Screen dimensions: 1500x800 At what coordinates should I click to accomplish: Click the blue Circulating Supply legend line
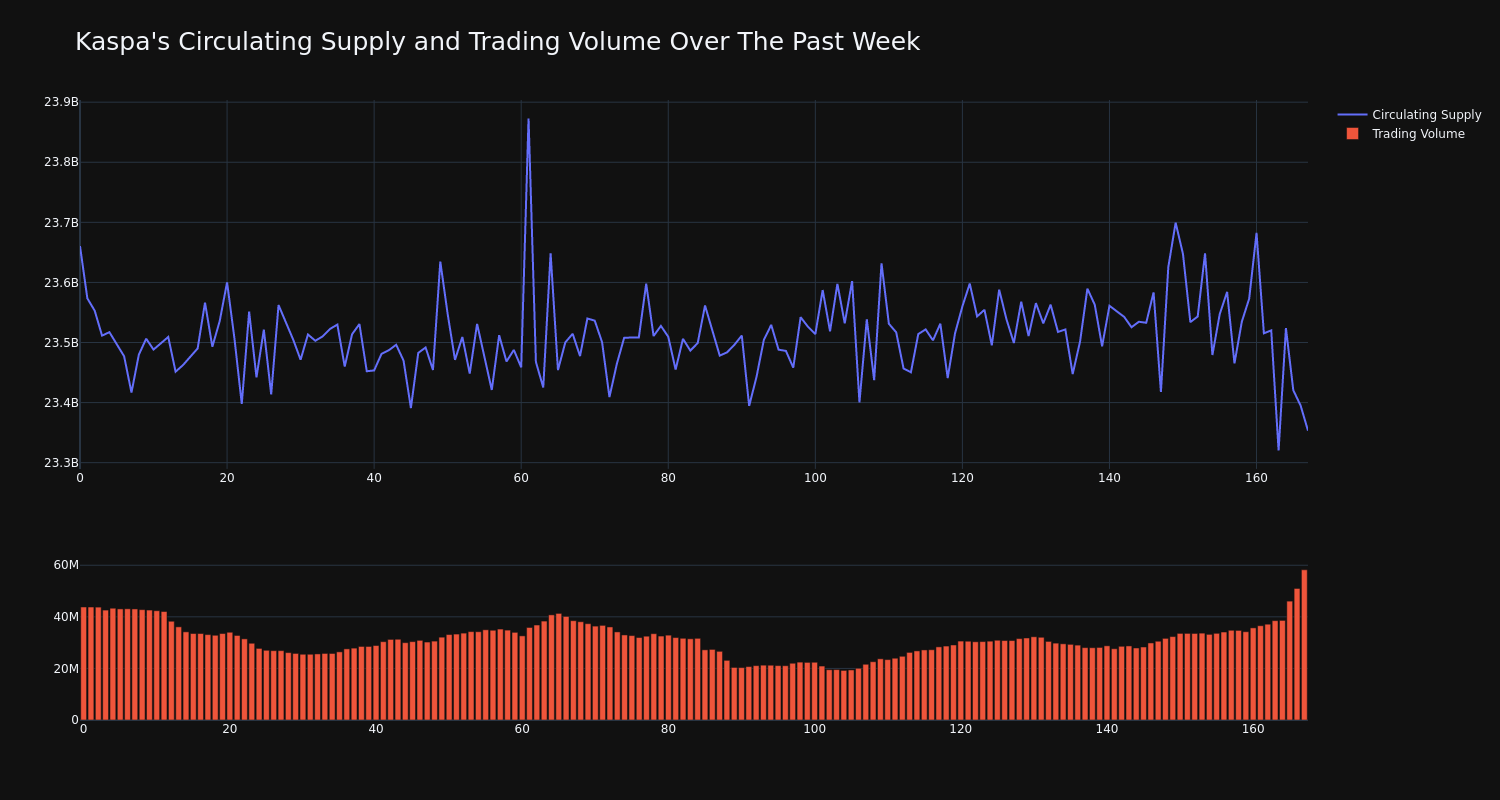pos(1352,115)
